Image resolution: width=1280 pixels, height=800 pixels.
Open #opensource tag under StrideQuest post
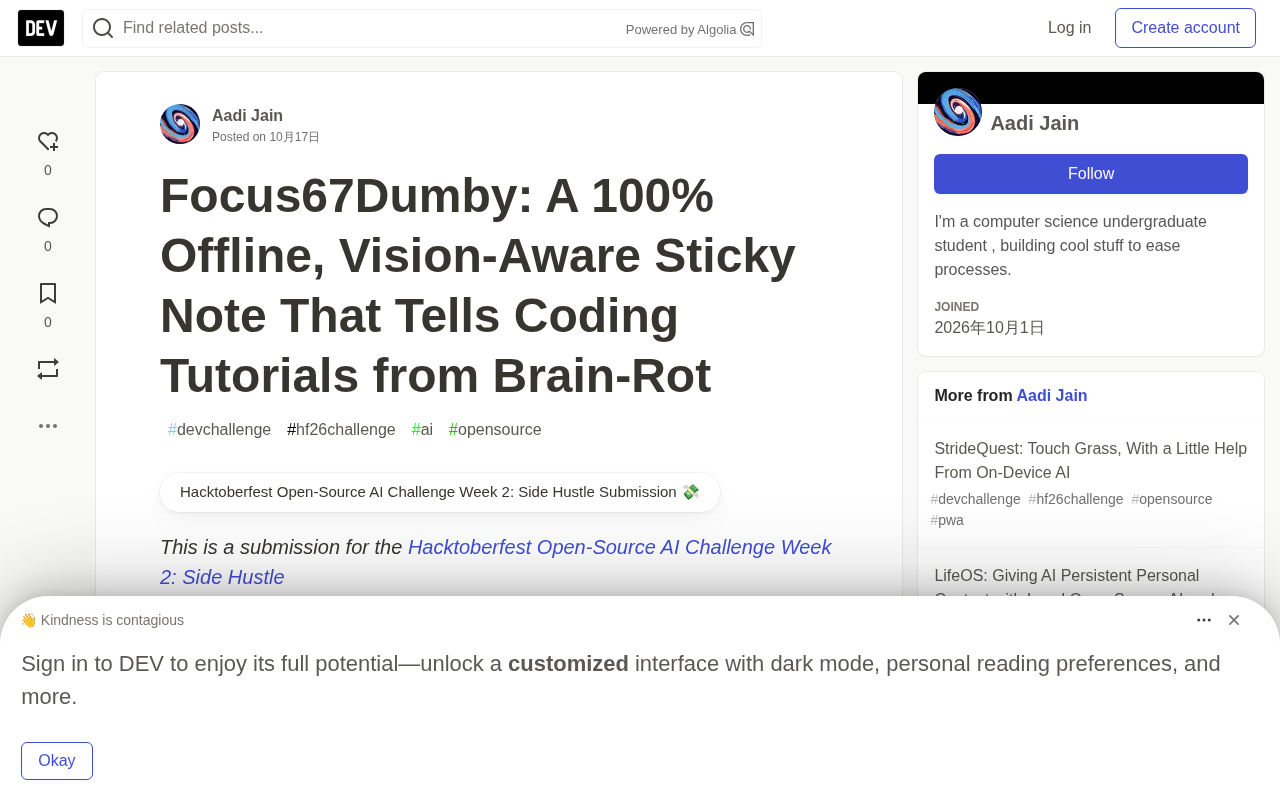click(1172, 499)
